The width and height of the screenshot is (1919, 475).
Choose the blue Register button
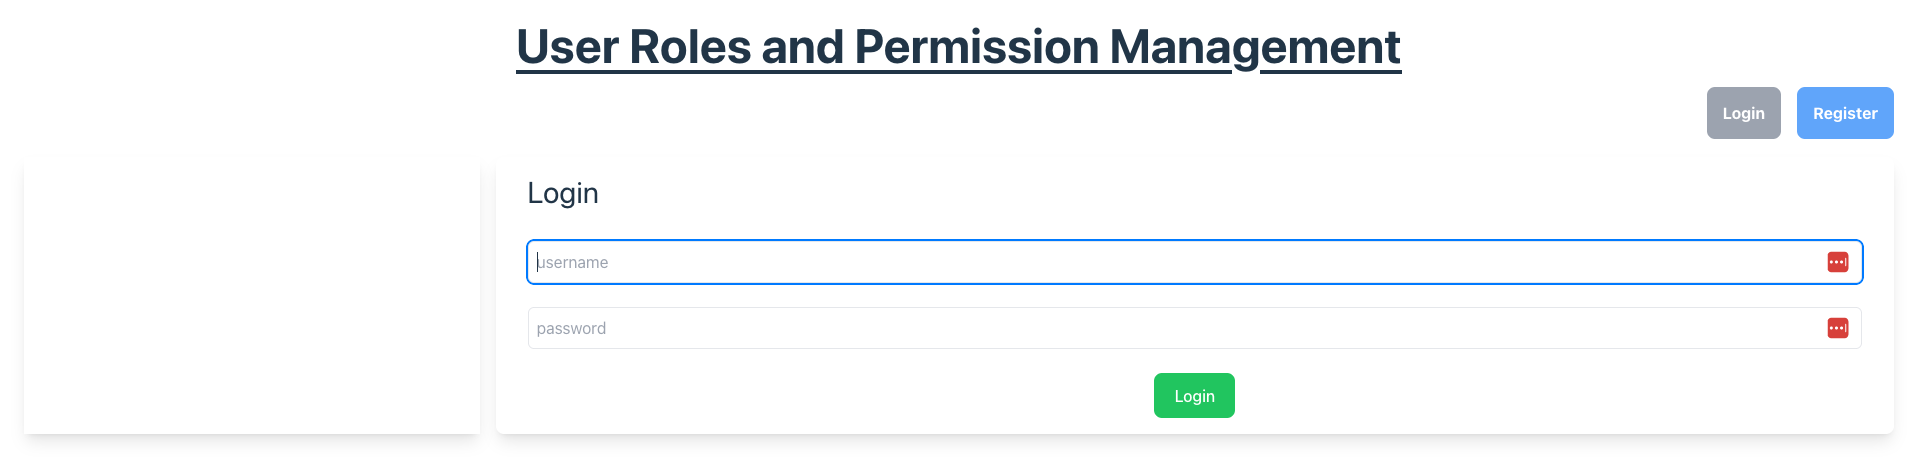click(1844, 113)
